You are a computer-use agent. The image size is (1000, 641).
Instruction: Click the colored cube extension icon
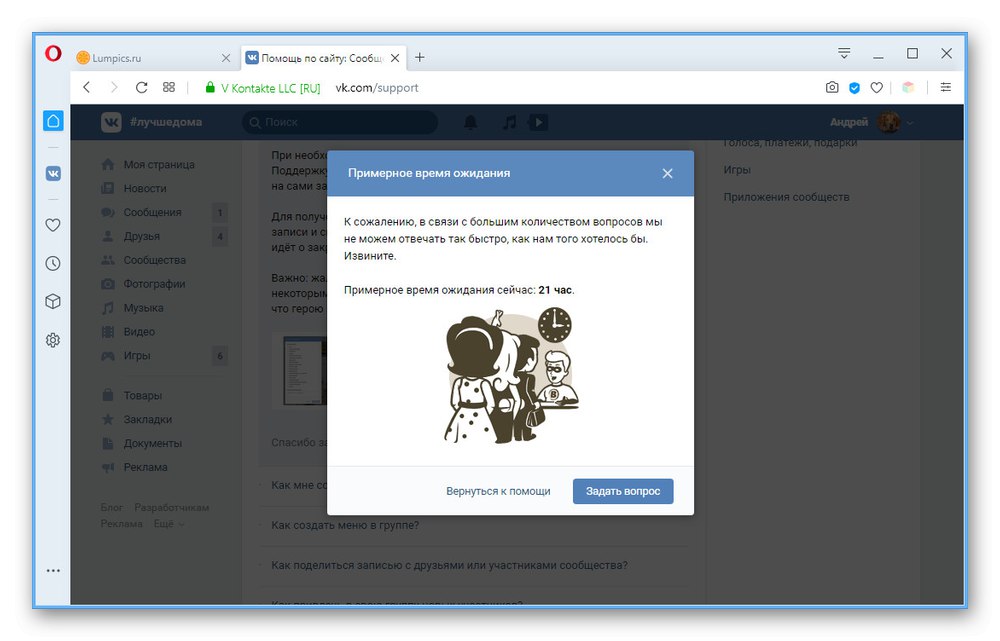(x=909, y=87)
